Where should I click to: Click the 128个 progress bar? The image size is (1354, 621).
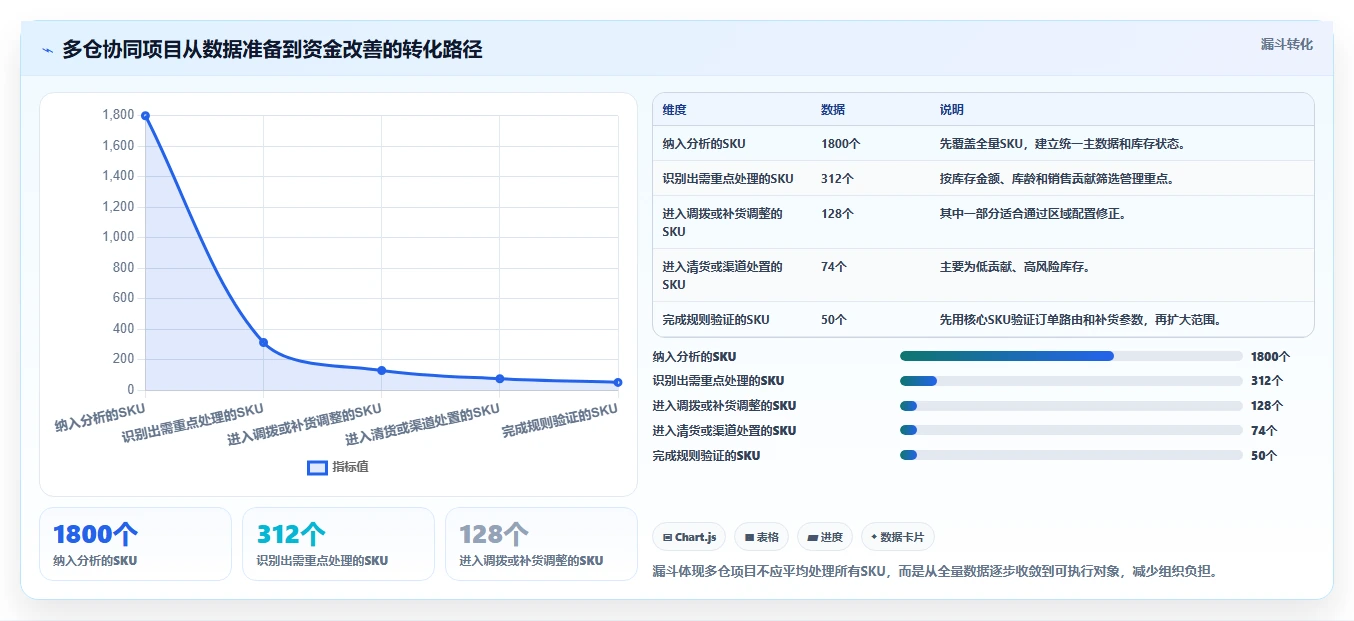pyautogui.click(x=1071, y=406)
